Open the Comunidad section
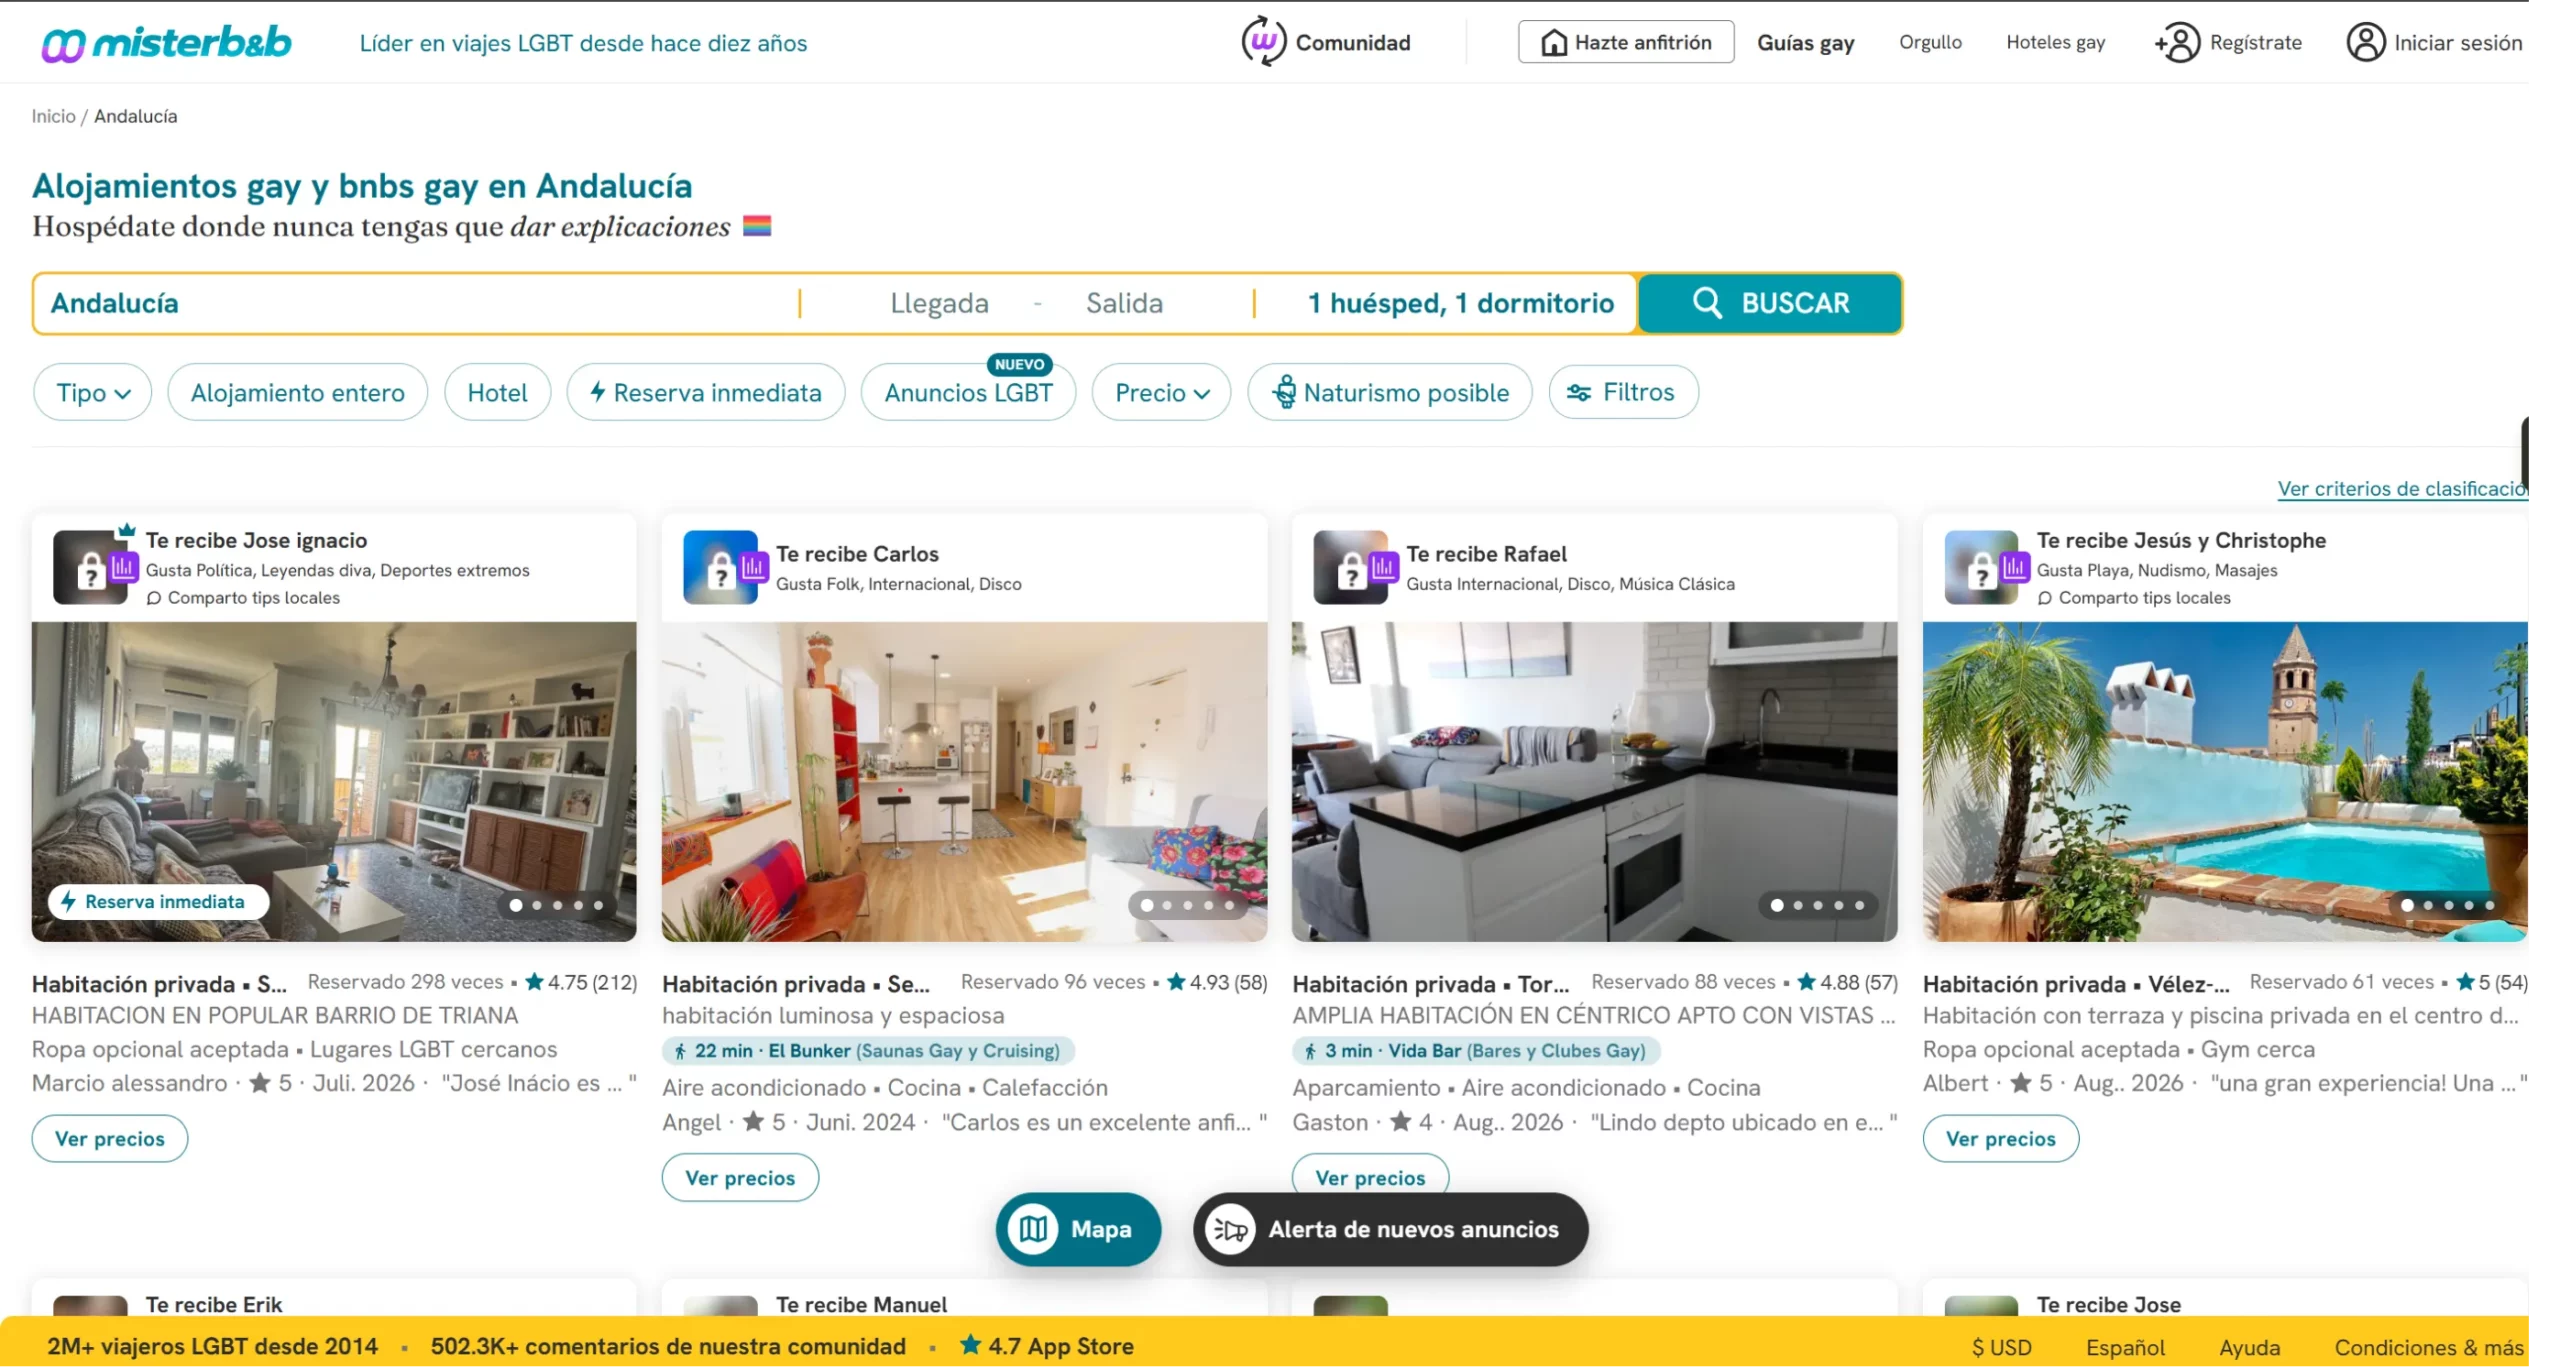Screen dimensions: 2560x1369 click(x=1326, y=42)
